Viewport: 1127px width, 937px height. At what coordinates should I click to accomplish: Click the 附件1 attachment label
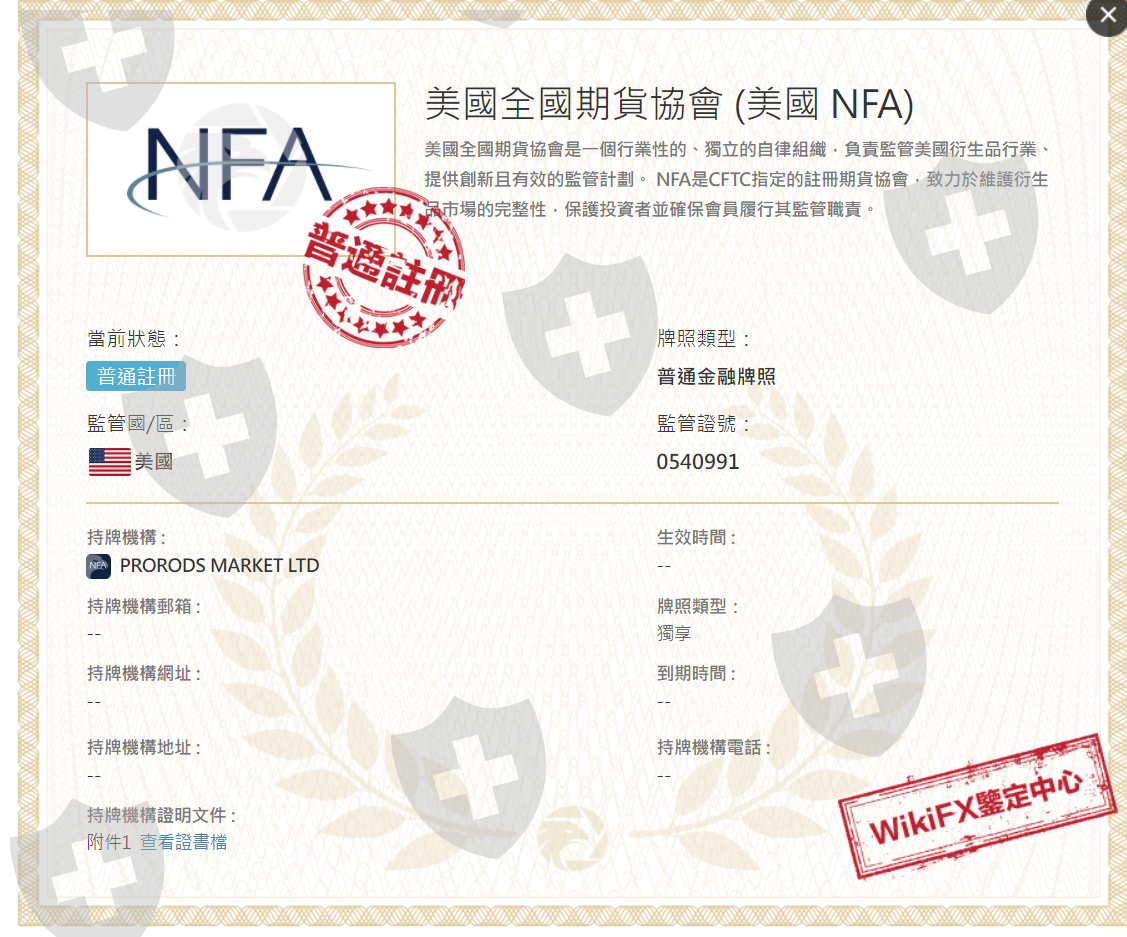[x=109, y=841]
